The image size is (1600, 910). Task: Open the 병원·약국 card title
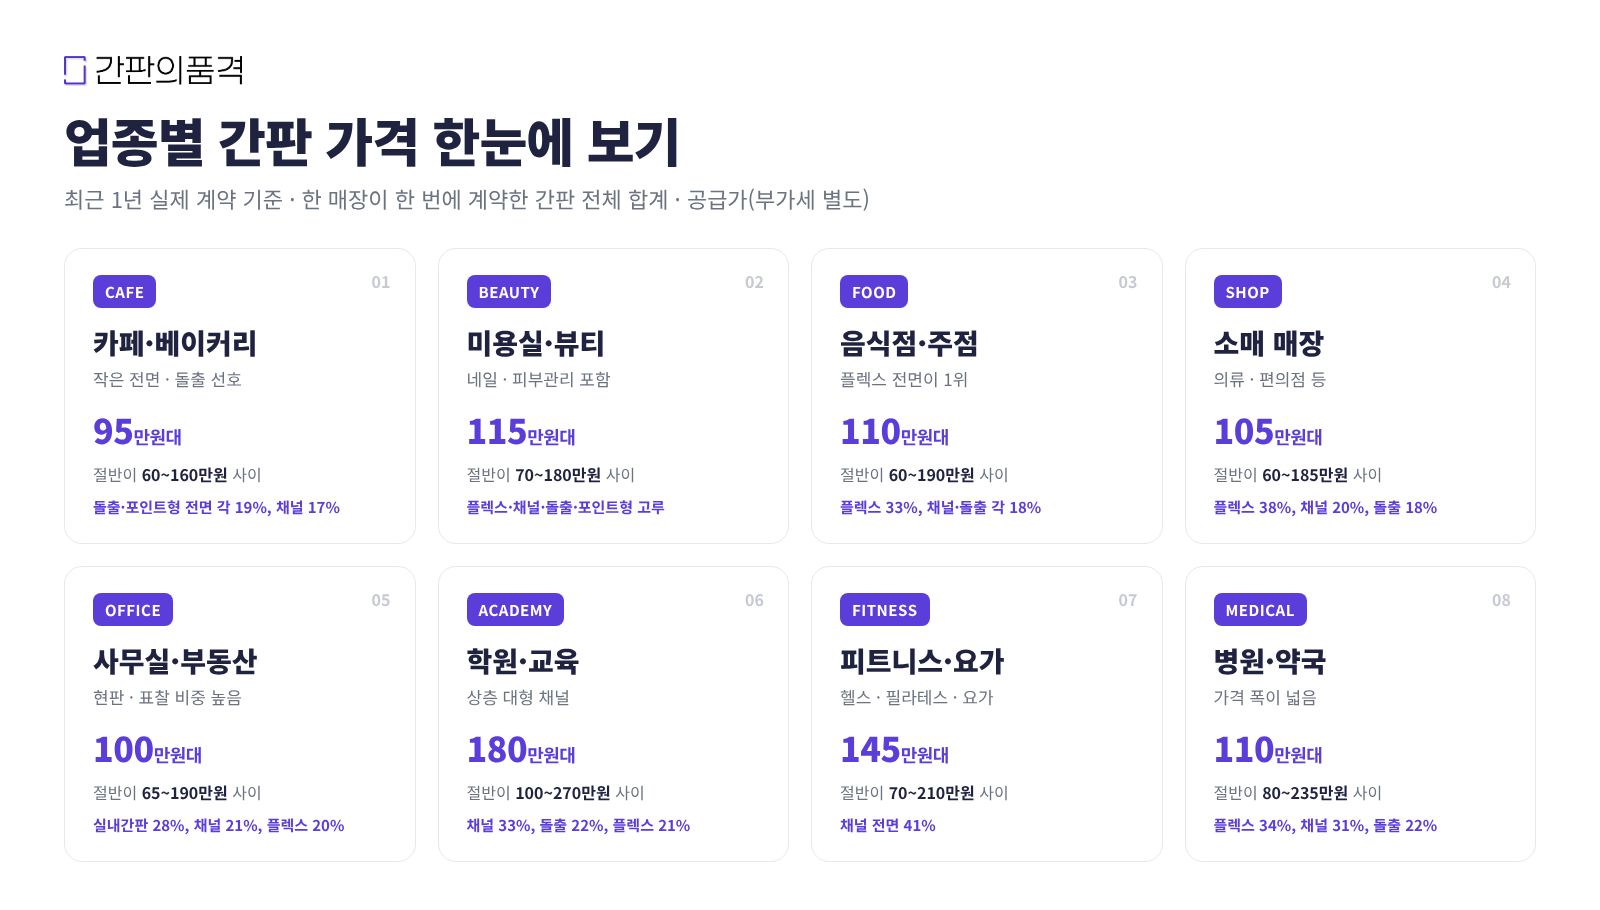[1270, 661]
